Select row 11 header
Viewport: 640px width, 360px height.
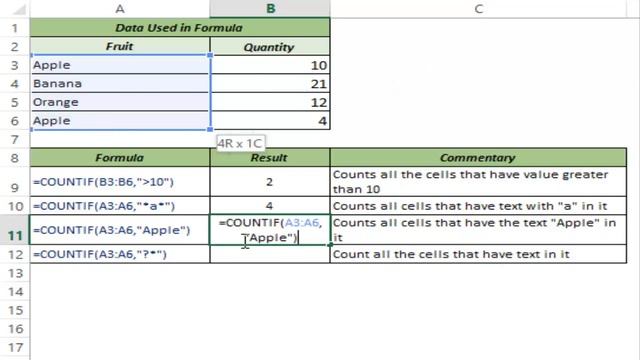(15, 230)
